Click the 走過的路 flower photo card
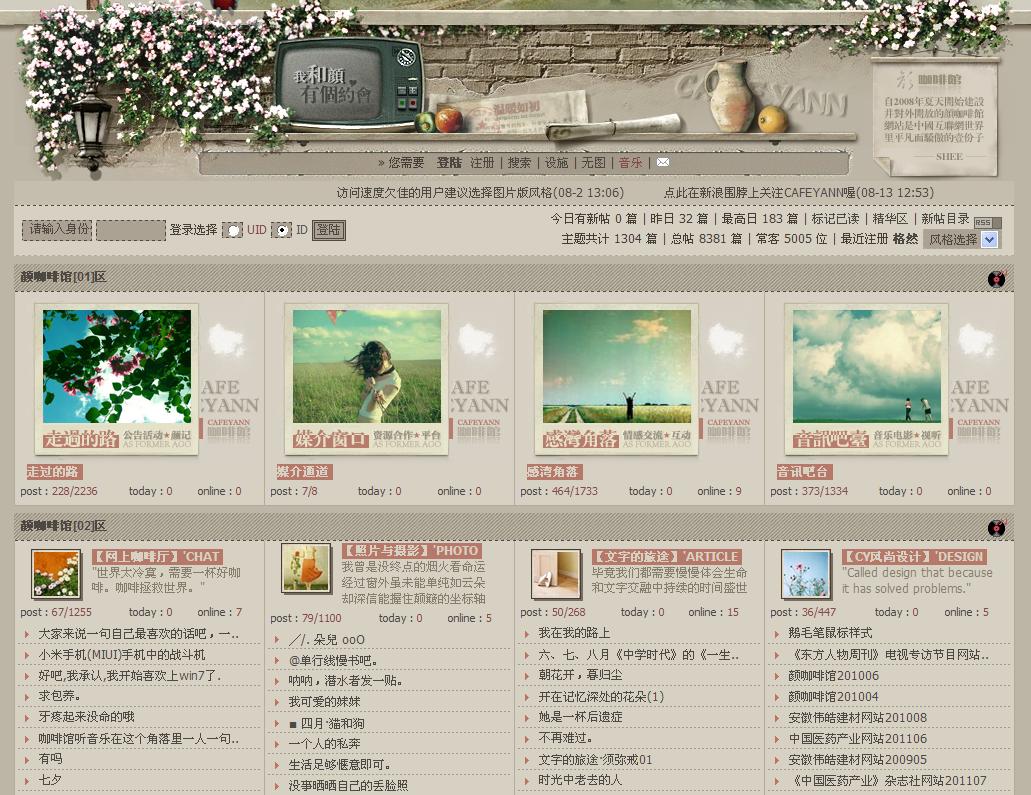This screenshot has width=1031, height=795. coord(117,379)
